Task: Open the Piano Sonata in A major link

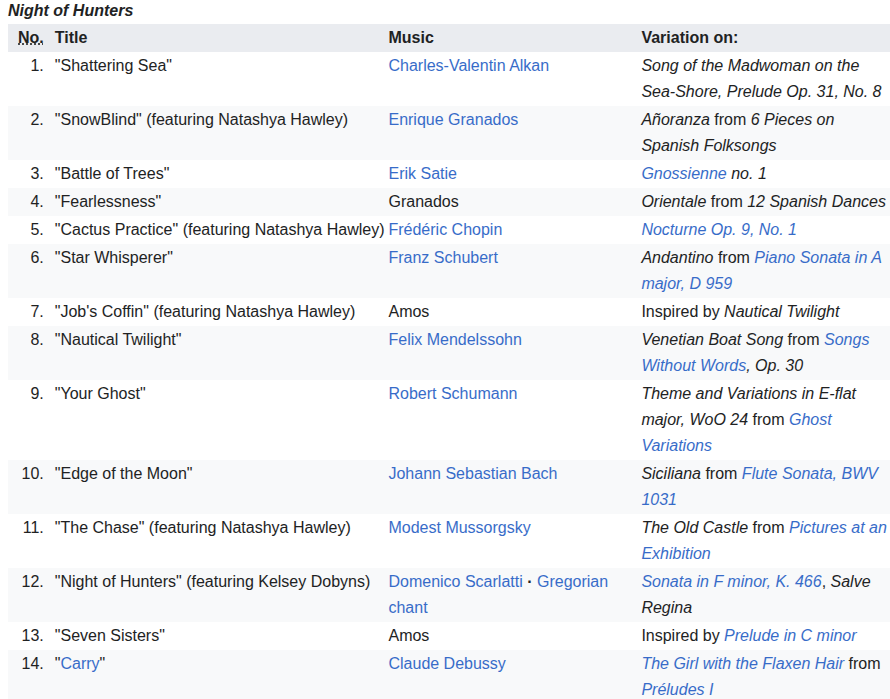Action: (x=817, y=258)
